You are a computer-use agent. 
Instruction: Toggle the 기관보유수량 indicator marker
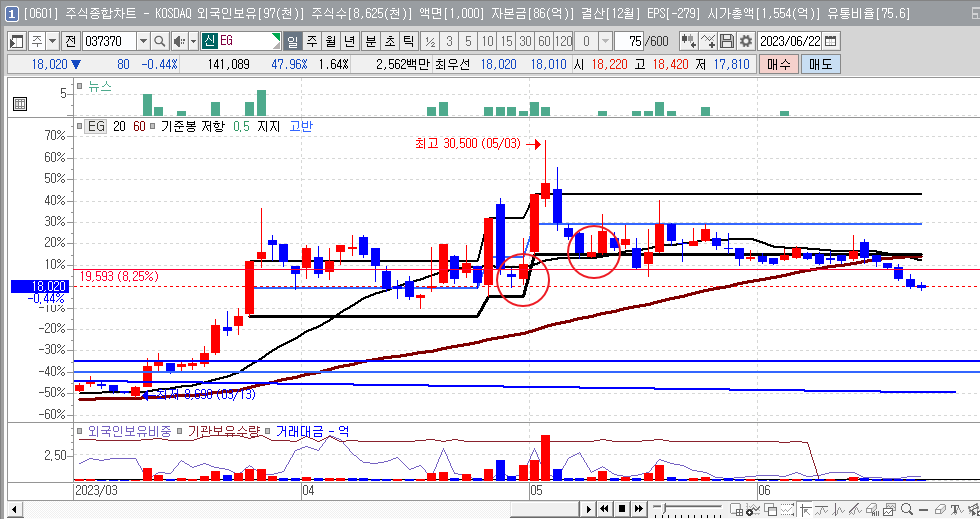(179, 431)
